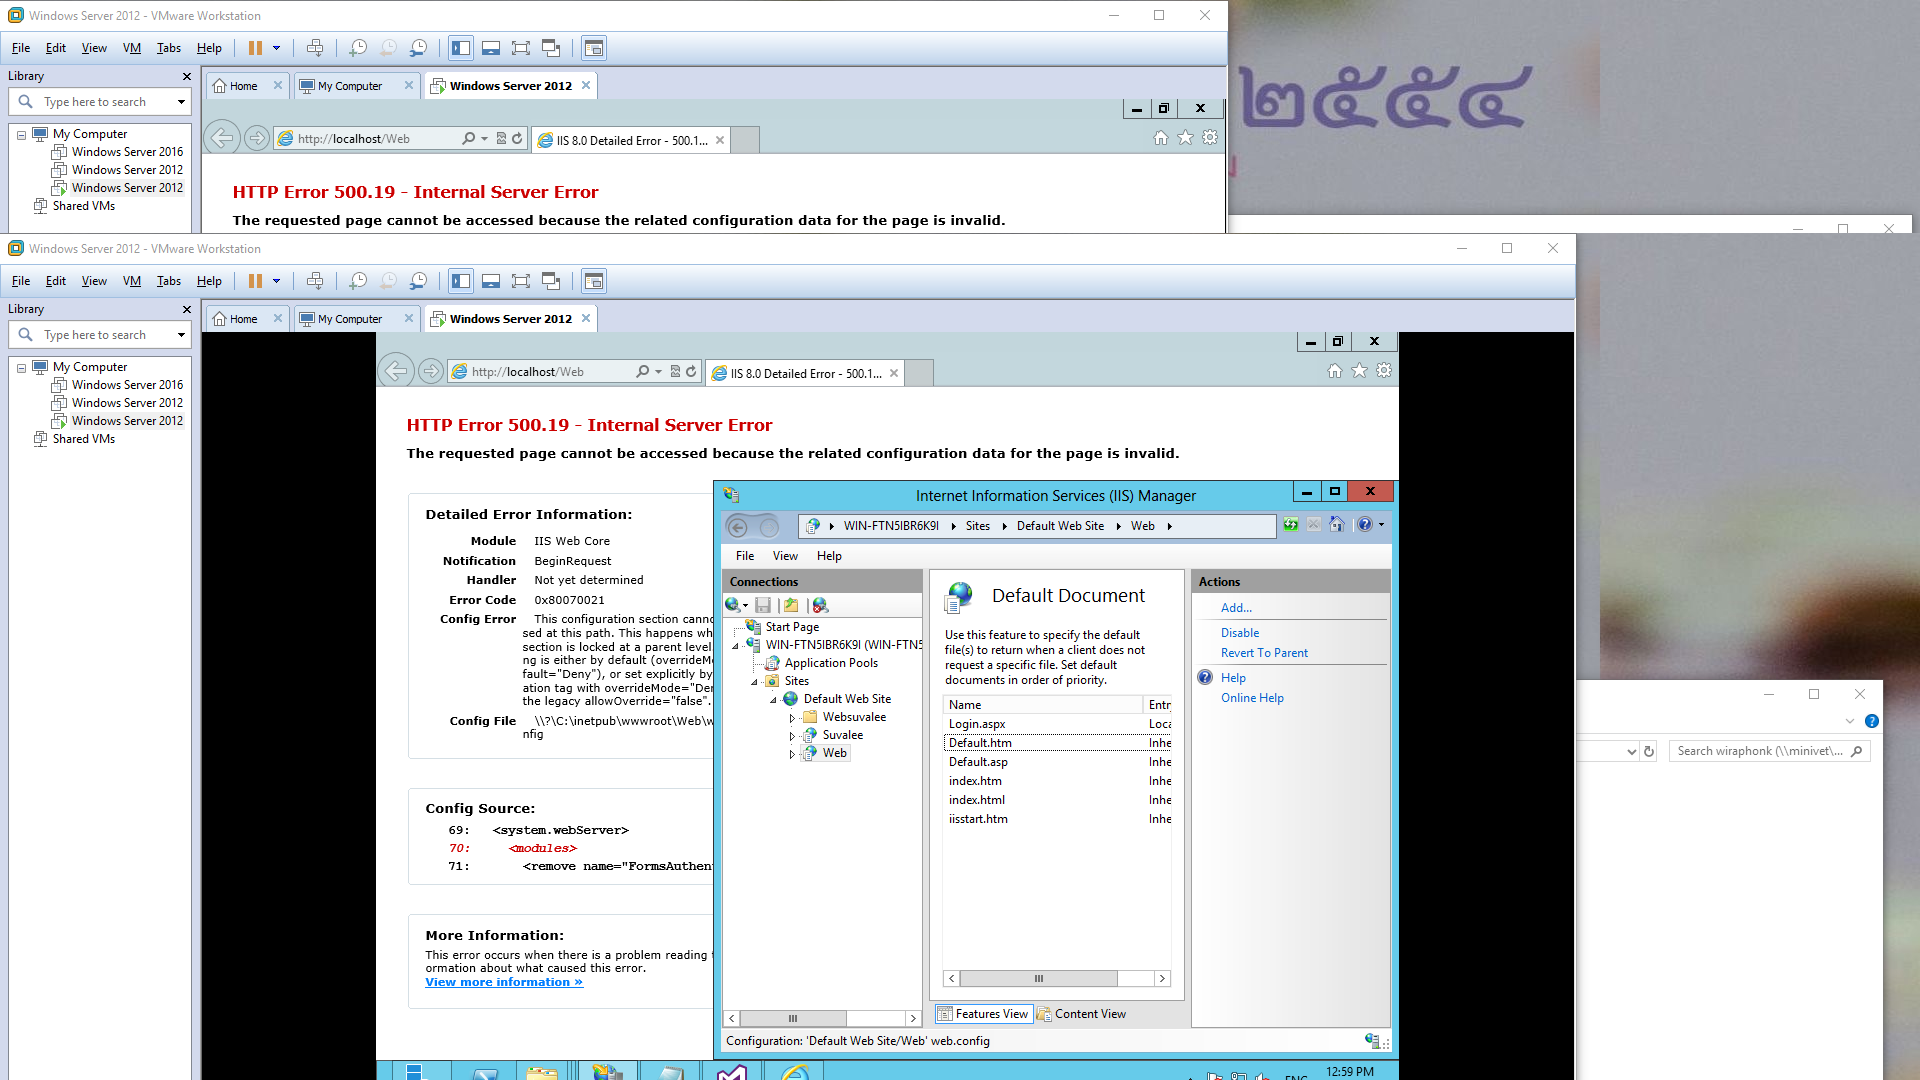Viewport: 1920px width, 1080px height.
Task: Select Windows Server 2016 in front library tree
Action: coord(127,385)
